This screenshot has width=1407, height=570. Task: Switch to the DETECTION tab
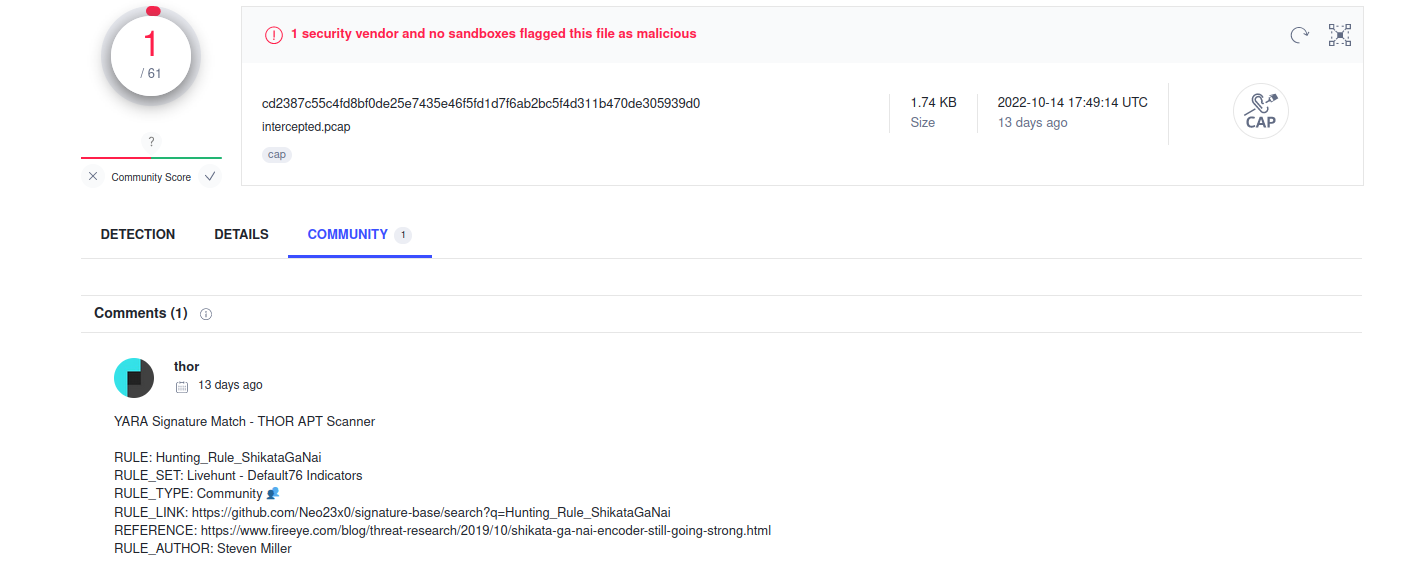(138, 235)
